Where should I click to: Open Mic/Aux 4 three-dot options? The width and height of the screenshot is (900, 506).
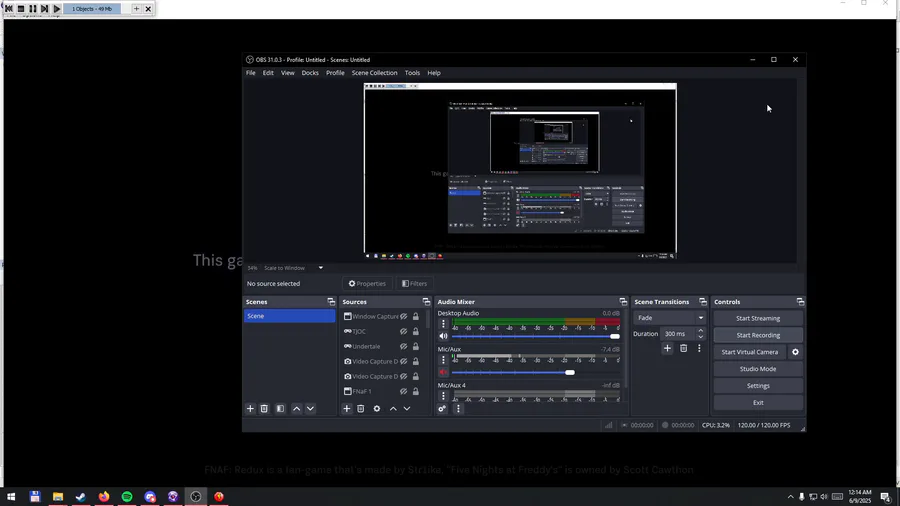pos(443,396)
